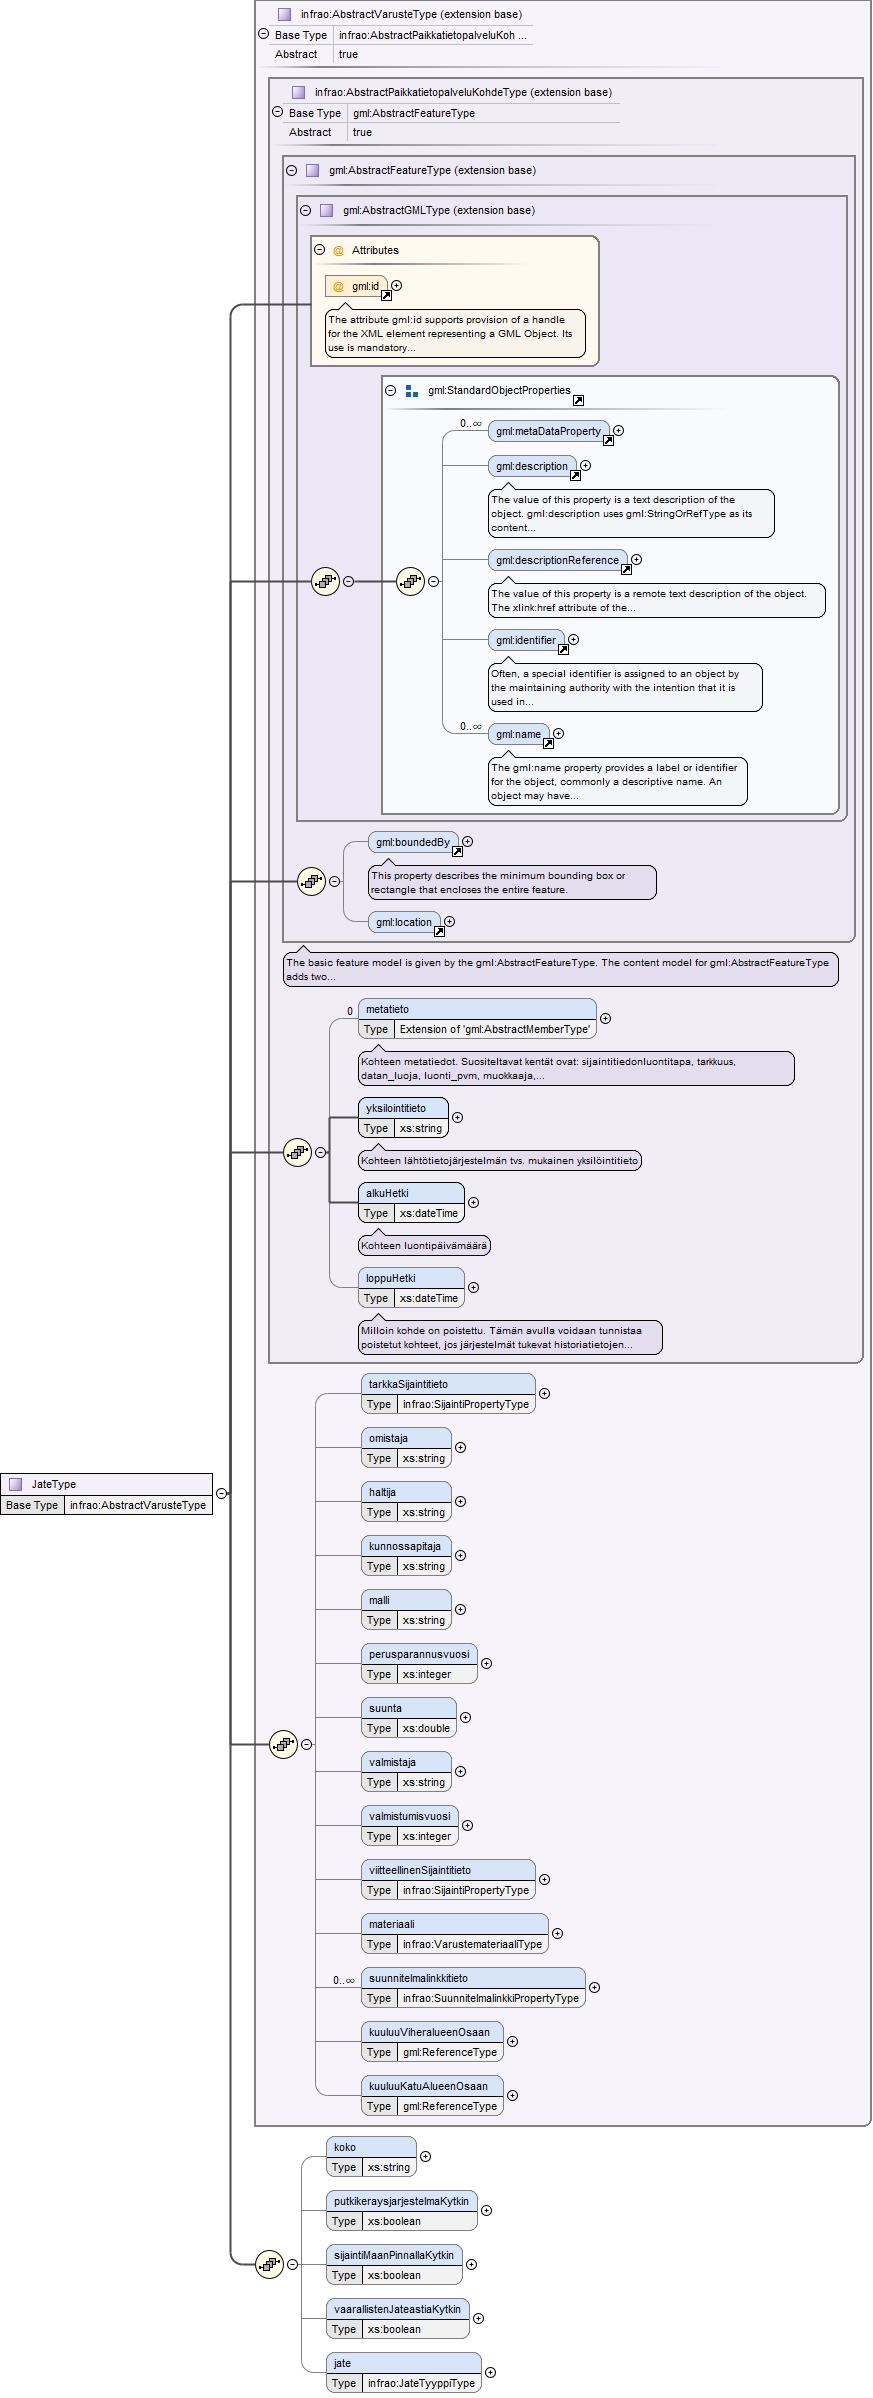The height and width of the screenshot is (2398, 873).
Task: Click sequence compositor for metatieto group
Action: [297, 1152]
